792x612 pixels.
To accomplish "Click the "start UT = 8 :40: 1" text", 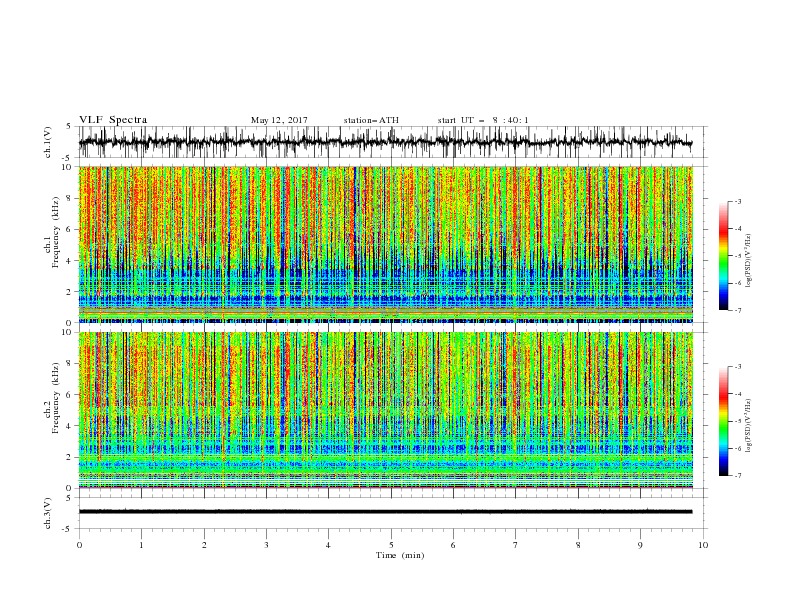I will [x=483, y=120].
